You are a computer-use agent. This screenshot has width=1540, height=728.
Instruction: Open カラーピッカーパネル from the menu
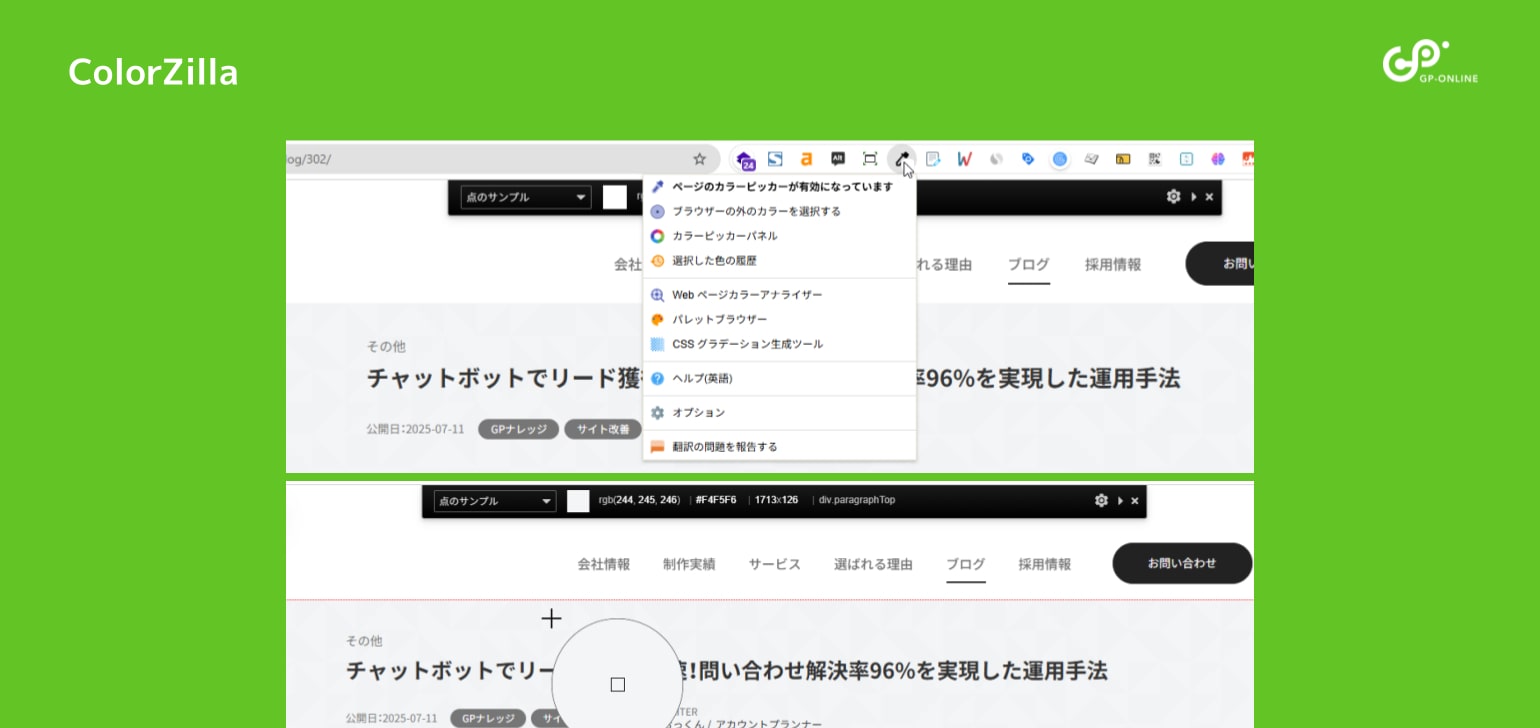pyautogui.click(x=779, y=236)
